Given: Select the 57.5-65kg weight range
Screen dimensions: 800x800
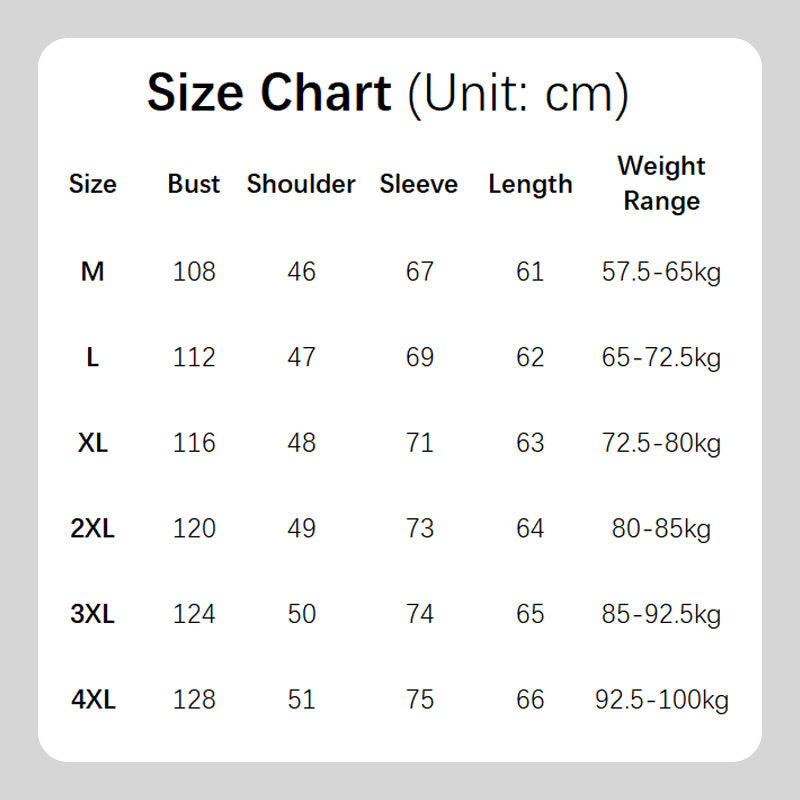Looking at the screenshot, I should pyautogui.click(x=661, y=271).
